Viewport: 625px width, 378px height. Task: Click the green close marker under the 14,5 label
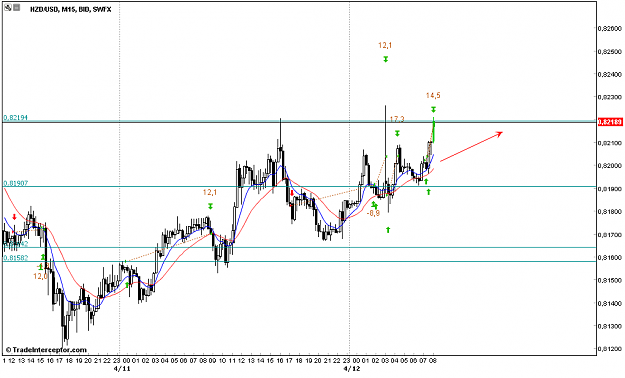coord(433,110)
